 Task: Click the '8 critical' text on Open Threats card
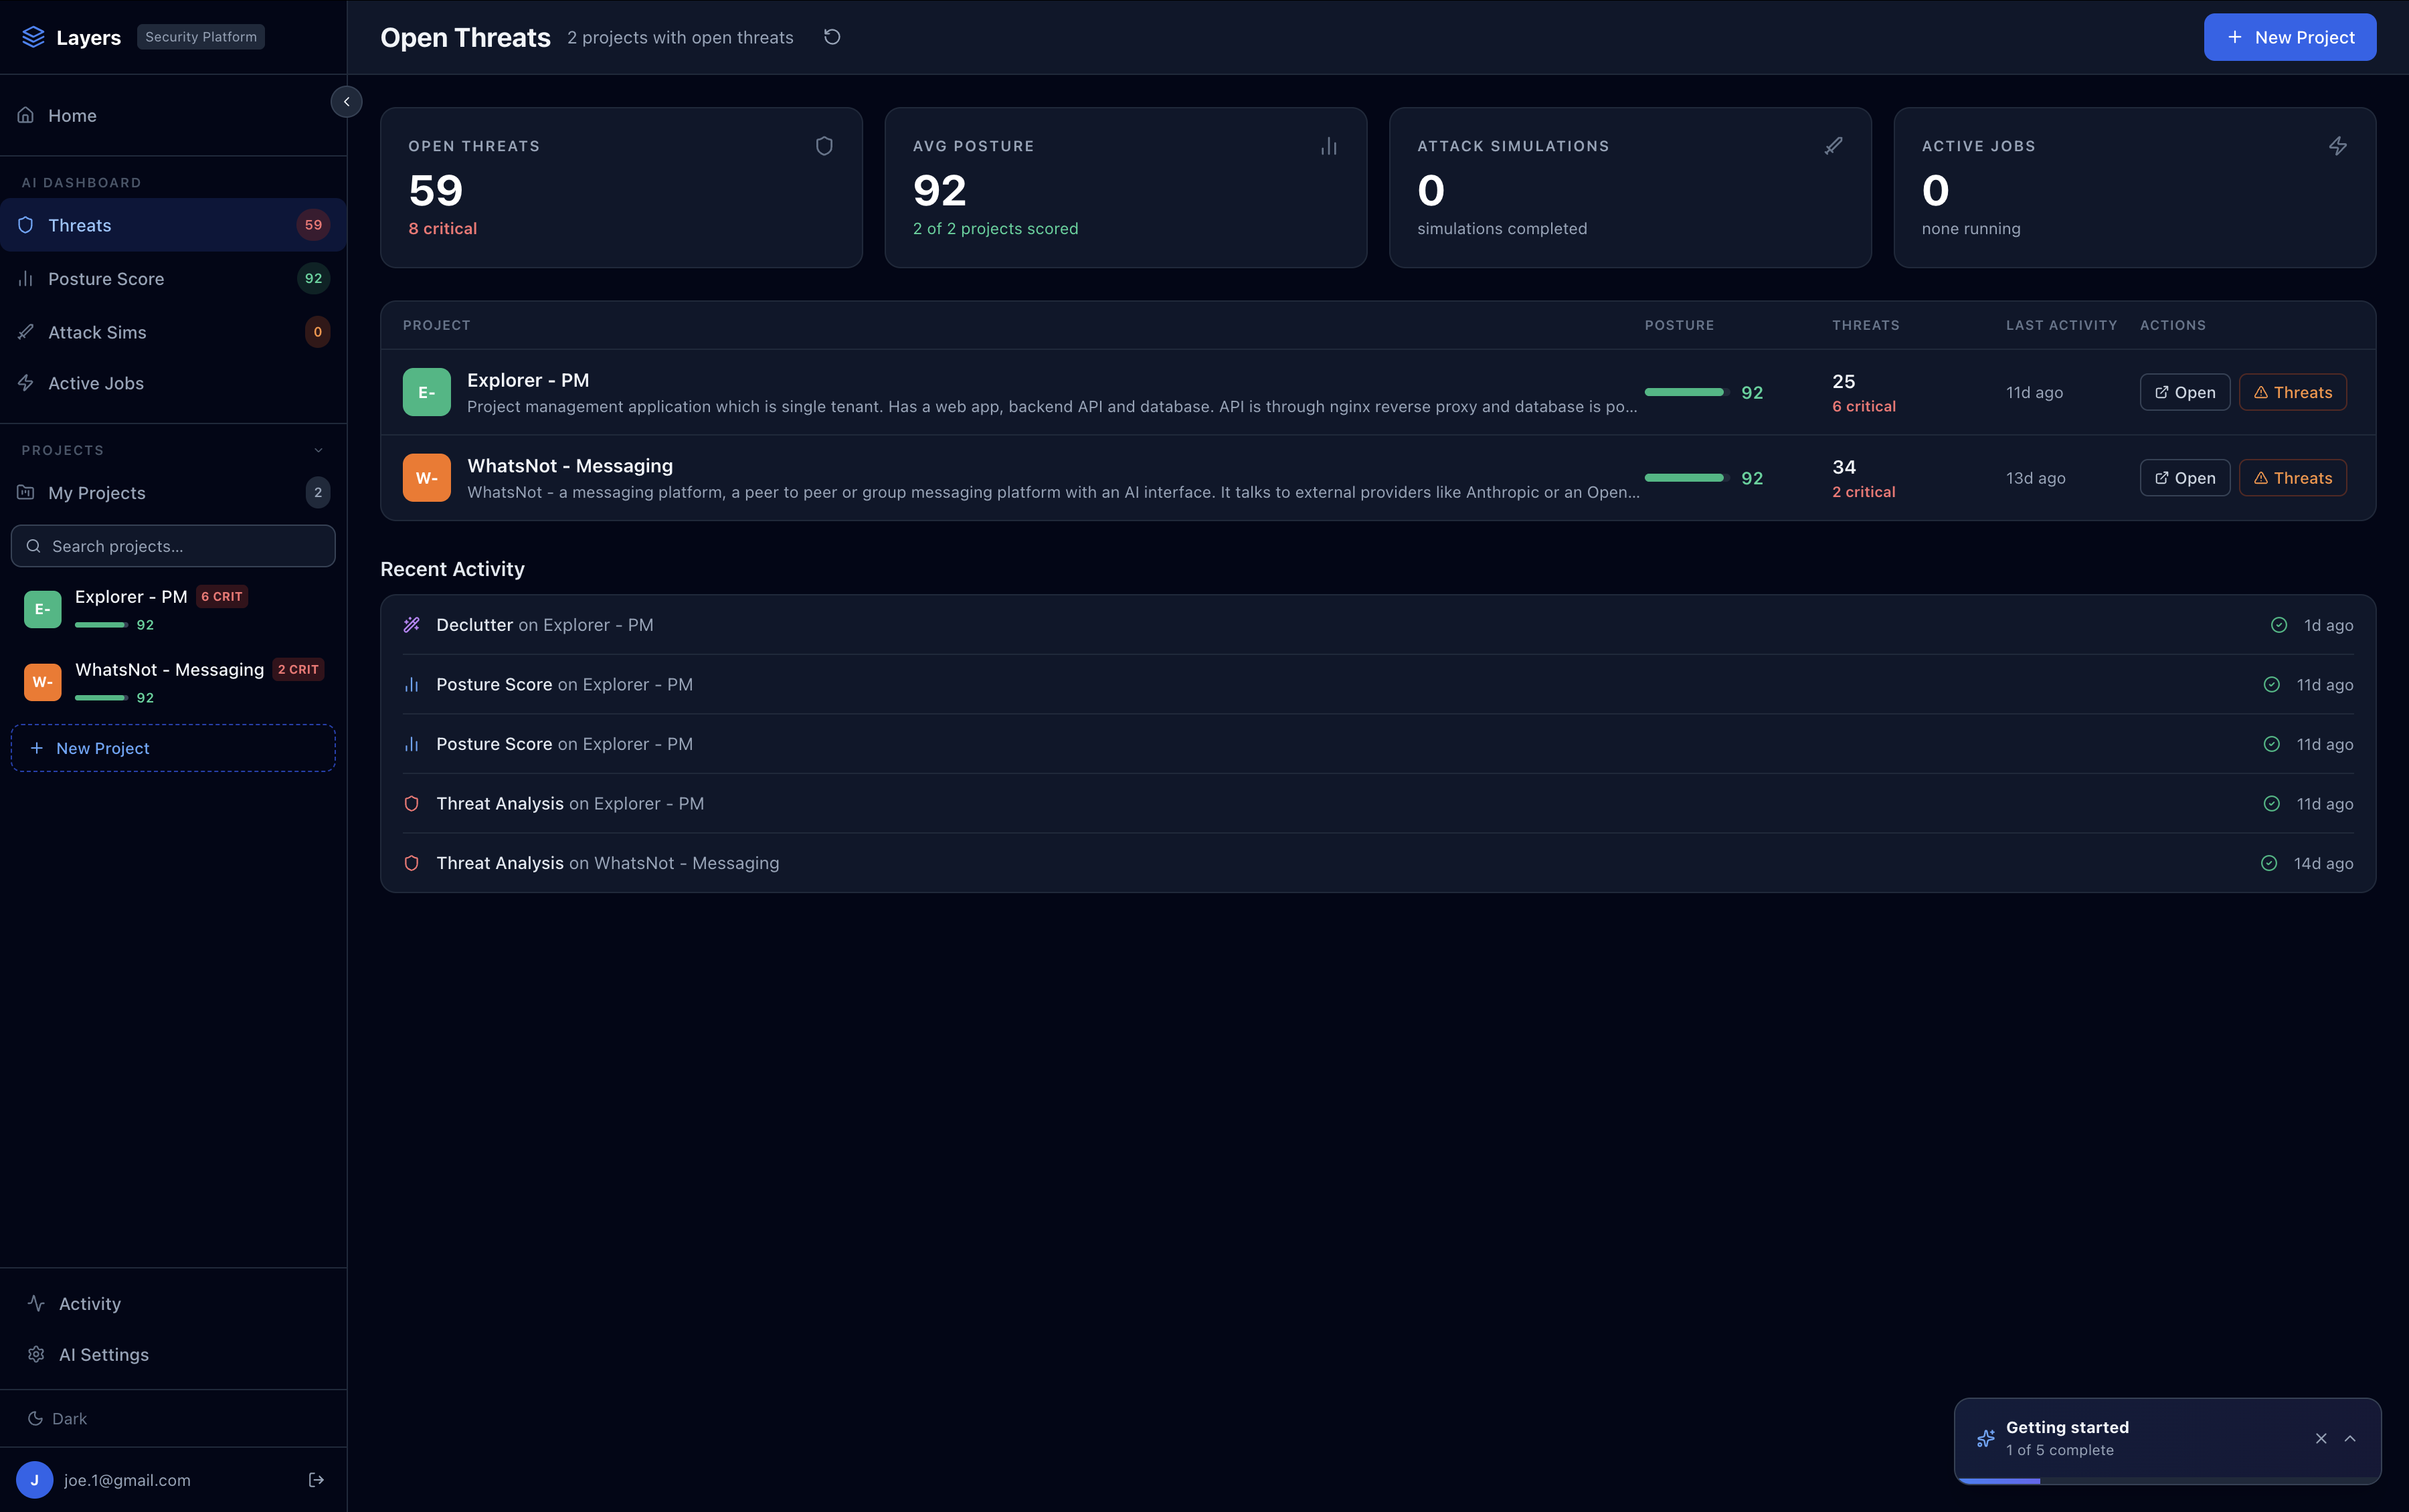click(443, 229)
